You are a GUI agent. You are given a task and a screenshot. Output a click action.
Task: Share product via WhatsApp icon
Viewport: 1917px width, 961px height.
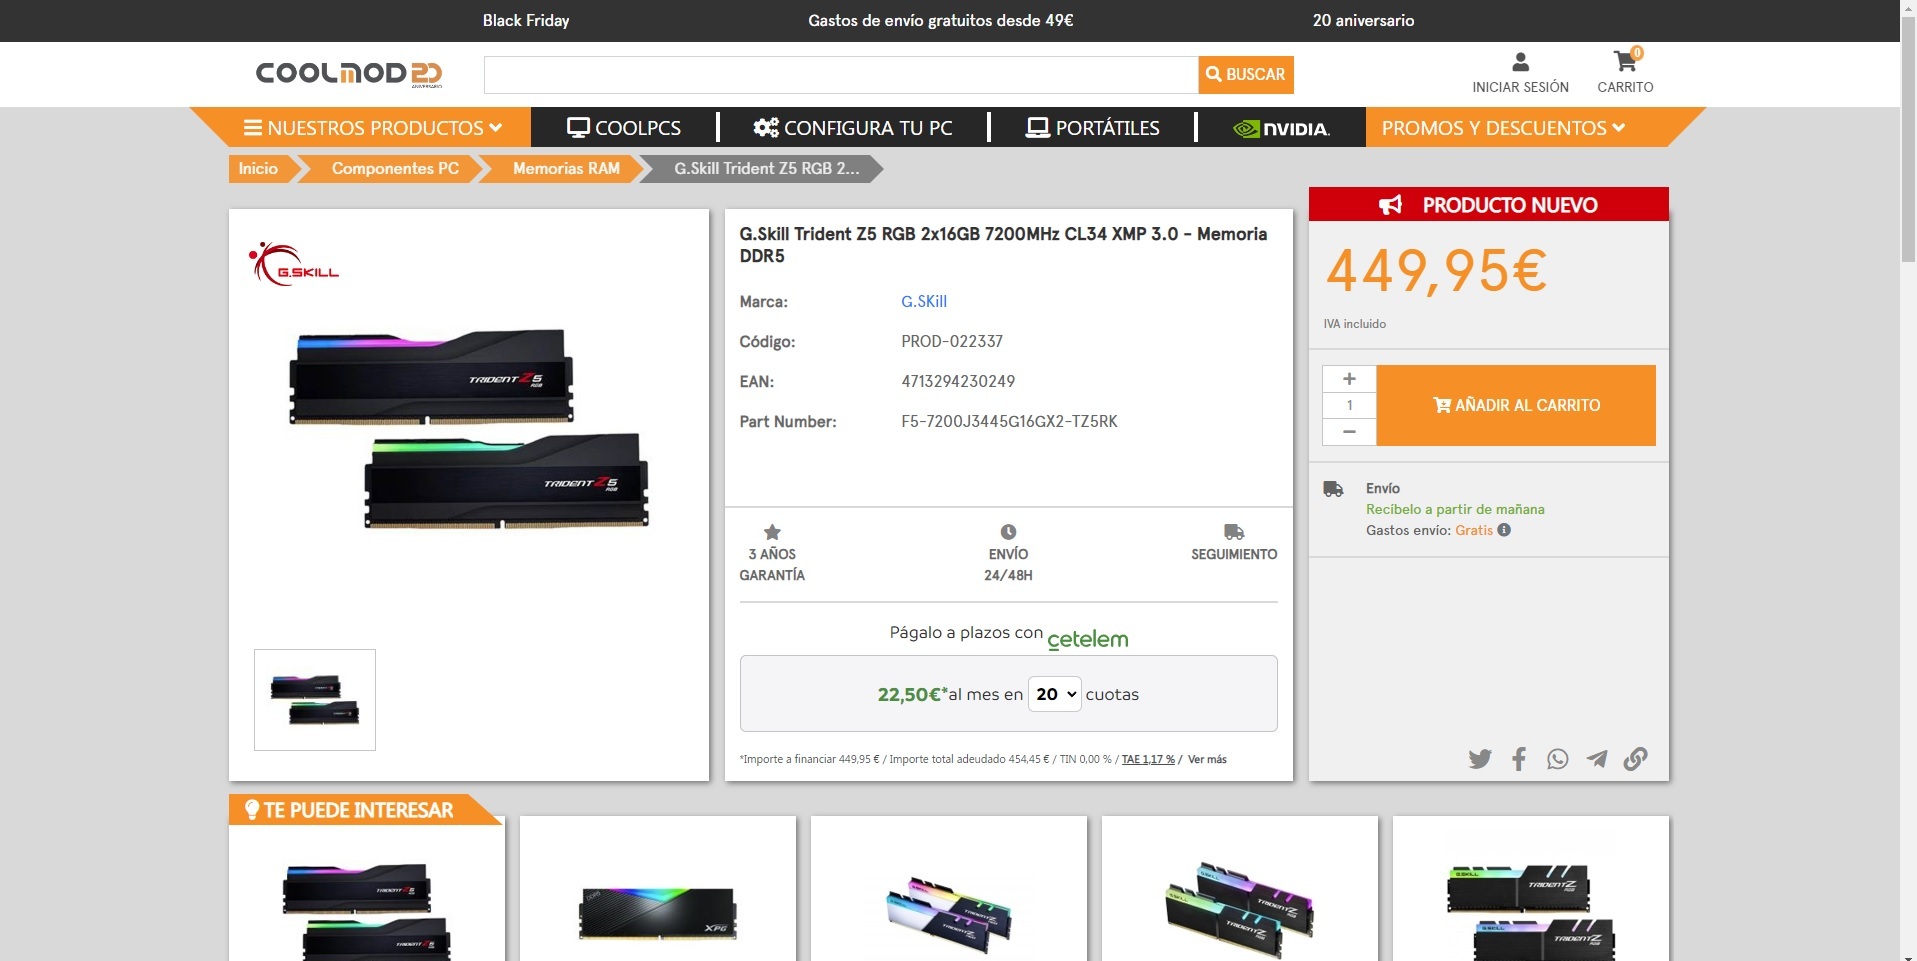(x=1557, y=759)
